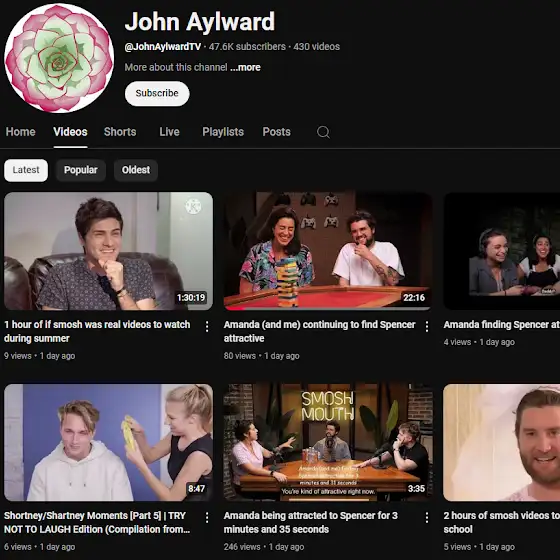Open the Live tab
This screenshot has height=560, width=560.
pos(169,132)
